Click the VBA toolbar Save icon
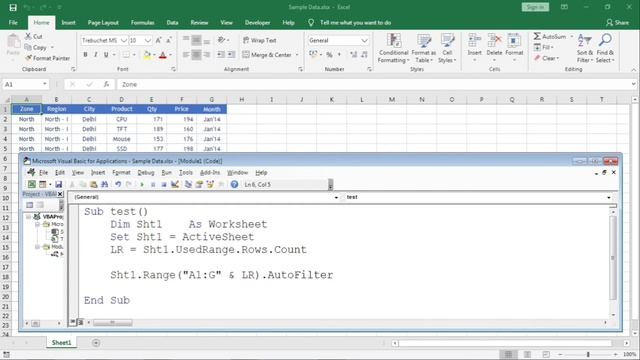 [58, 184]
